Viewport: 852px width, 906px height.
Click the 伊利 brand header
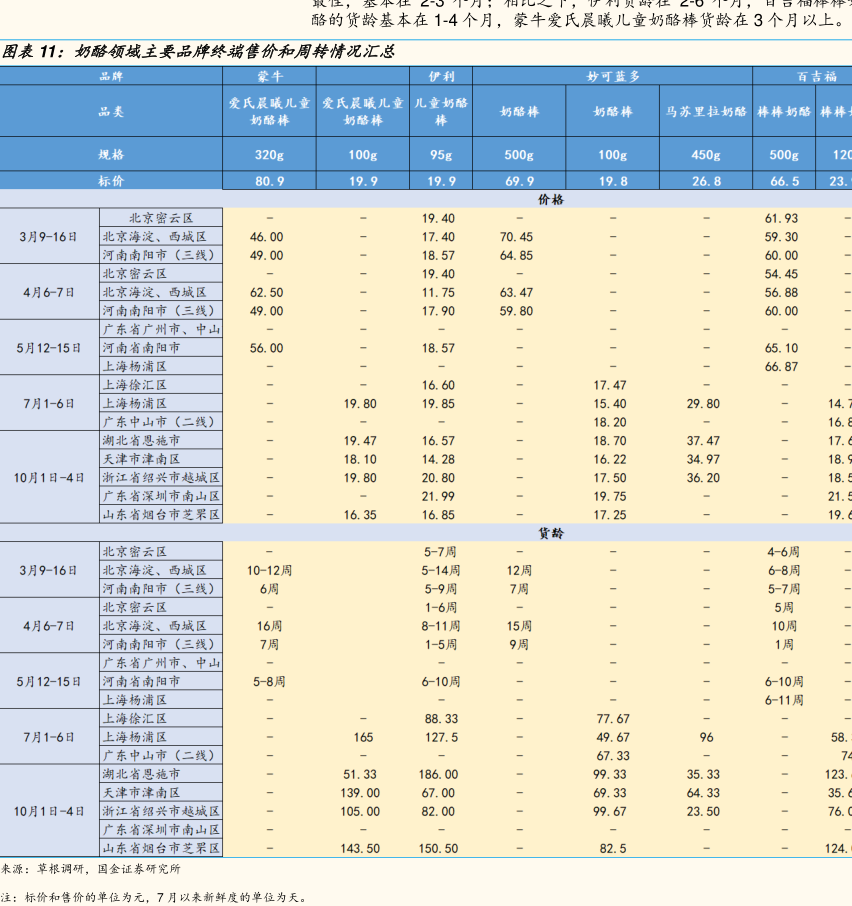[441, 76]
